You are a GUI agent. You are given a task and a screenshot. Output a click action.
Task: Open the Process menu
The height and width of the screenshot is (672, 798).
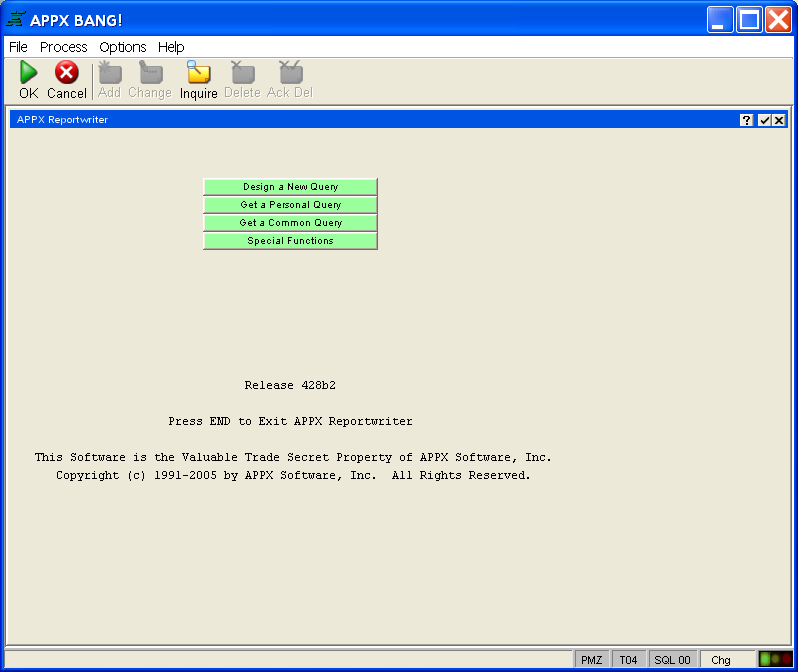click(x=64, y=47)
